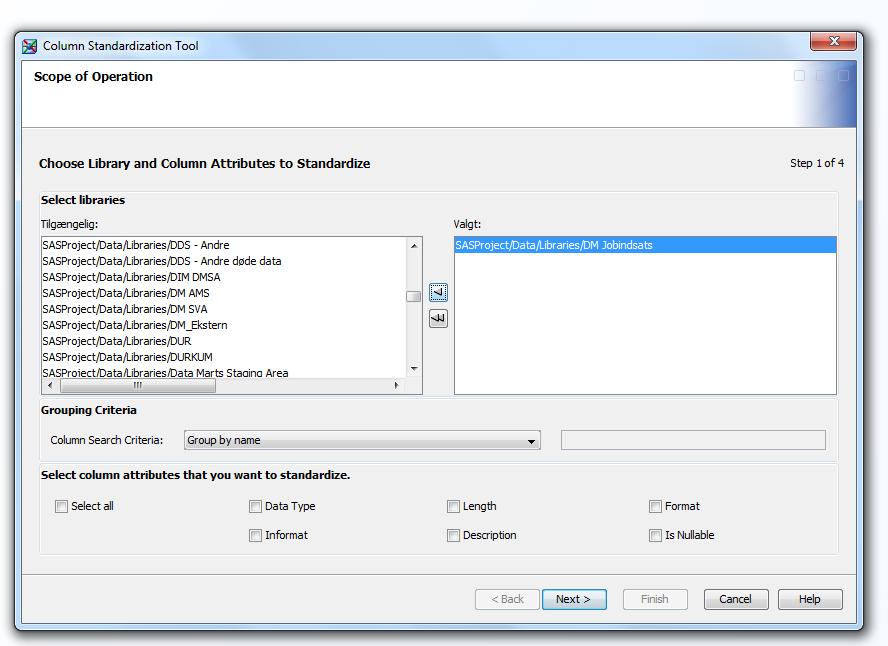Click the disabled Finish button

click(655, 599)
